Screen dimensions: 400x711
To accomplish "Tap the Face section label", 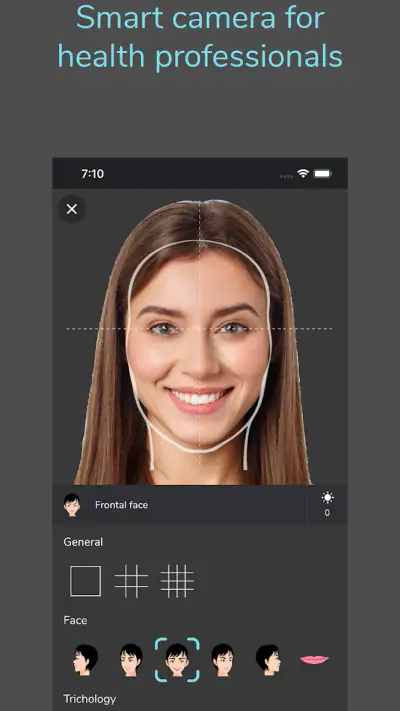I will tap(75, 620).
